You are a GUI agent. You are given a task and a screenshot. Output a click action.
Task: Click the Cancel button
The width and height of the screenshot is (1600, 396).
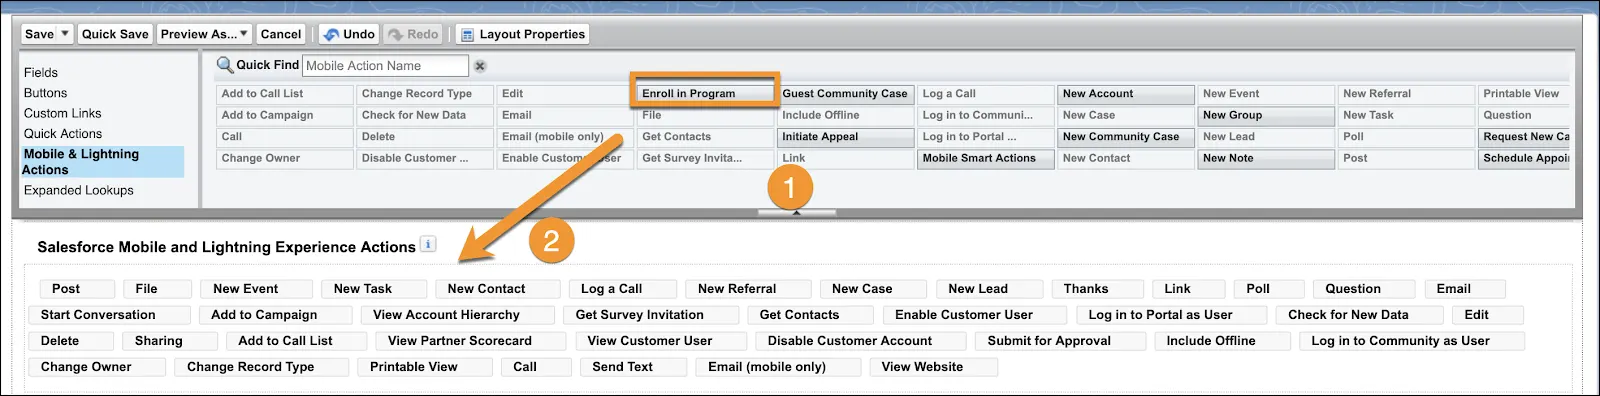coord(281,34)
